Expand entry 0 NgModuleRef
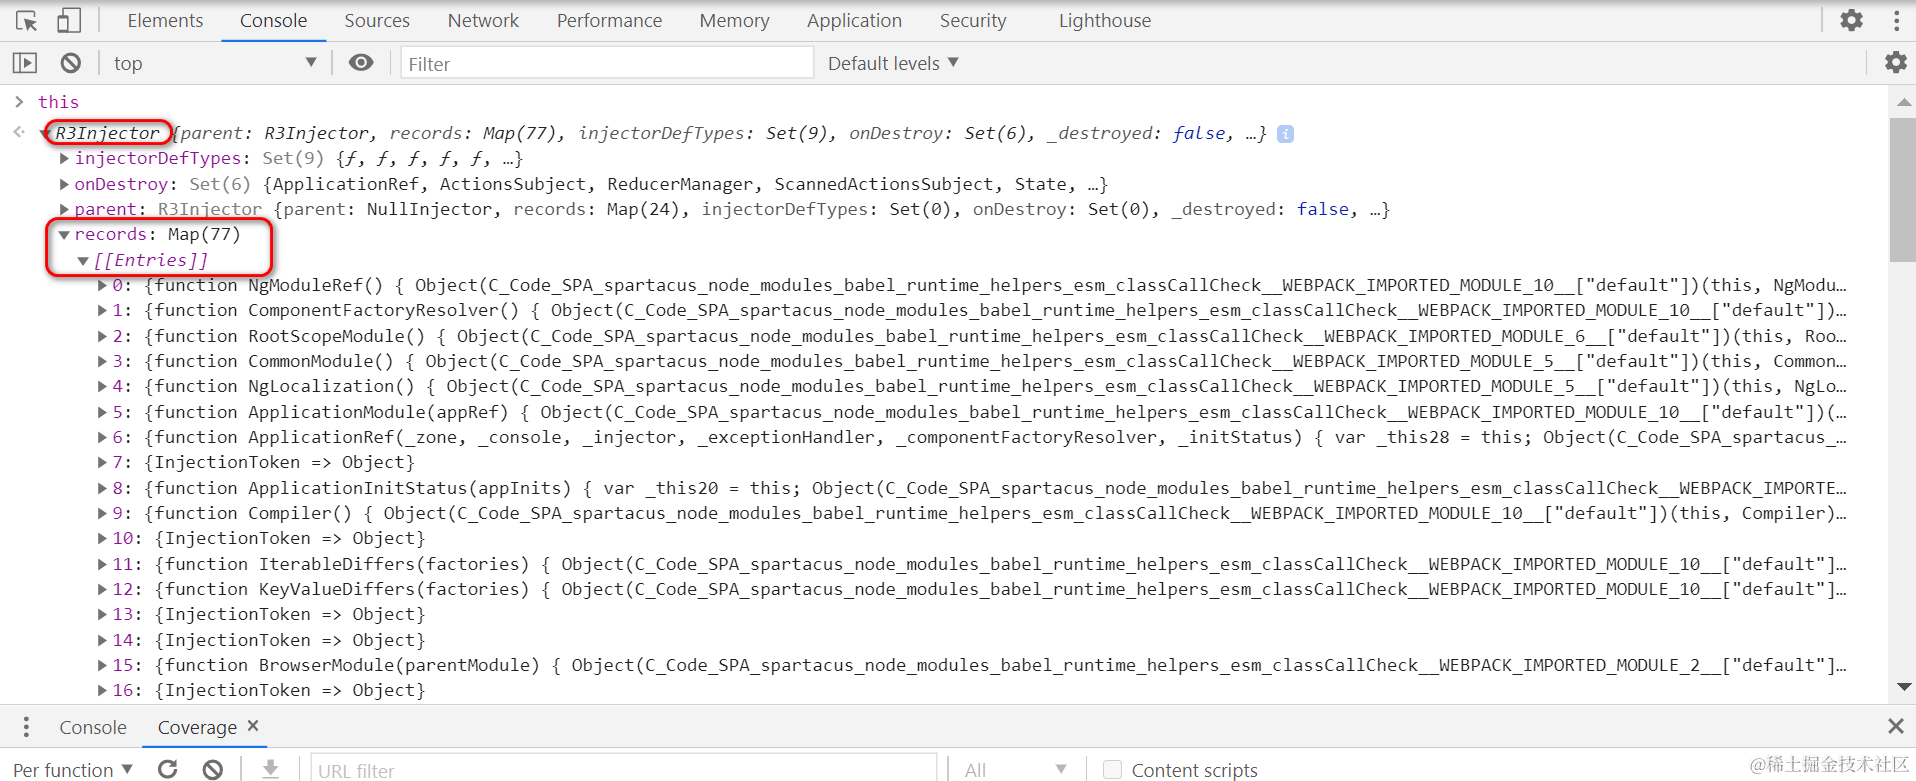 click(102, 285)
